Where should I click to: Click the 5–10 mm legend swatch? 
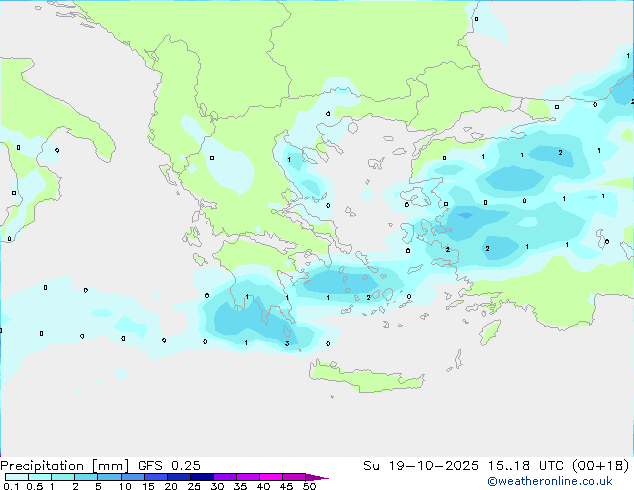110,477
